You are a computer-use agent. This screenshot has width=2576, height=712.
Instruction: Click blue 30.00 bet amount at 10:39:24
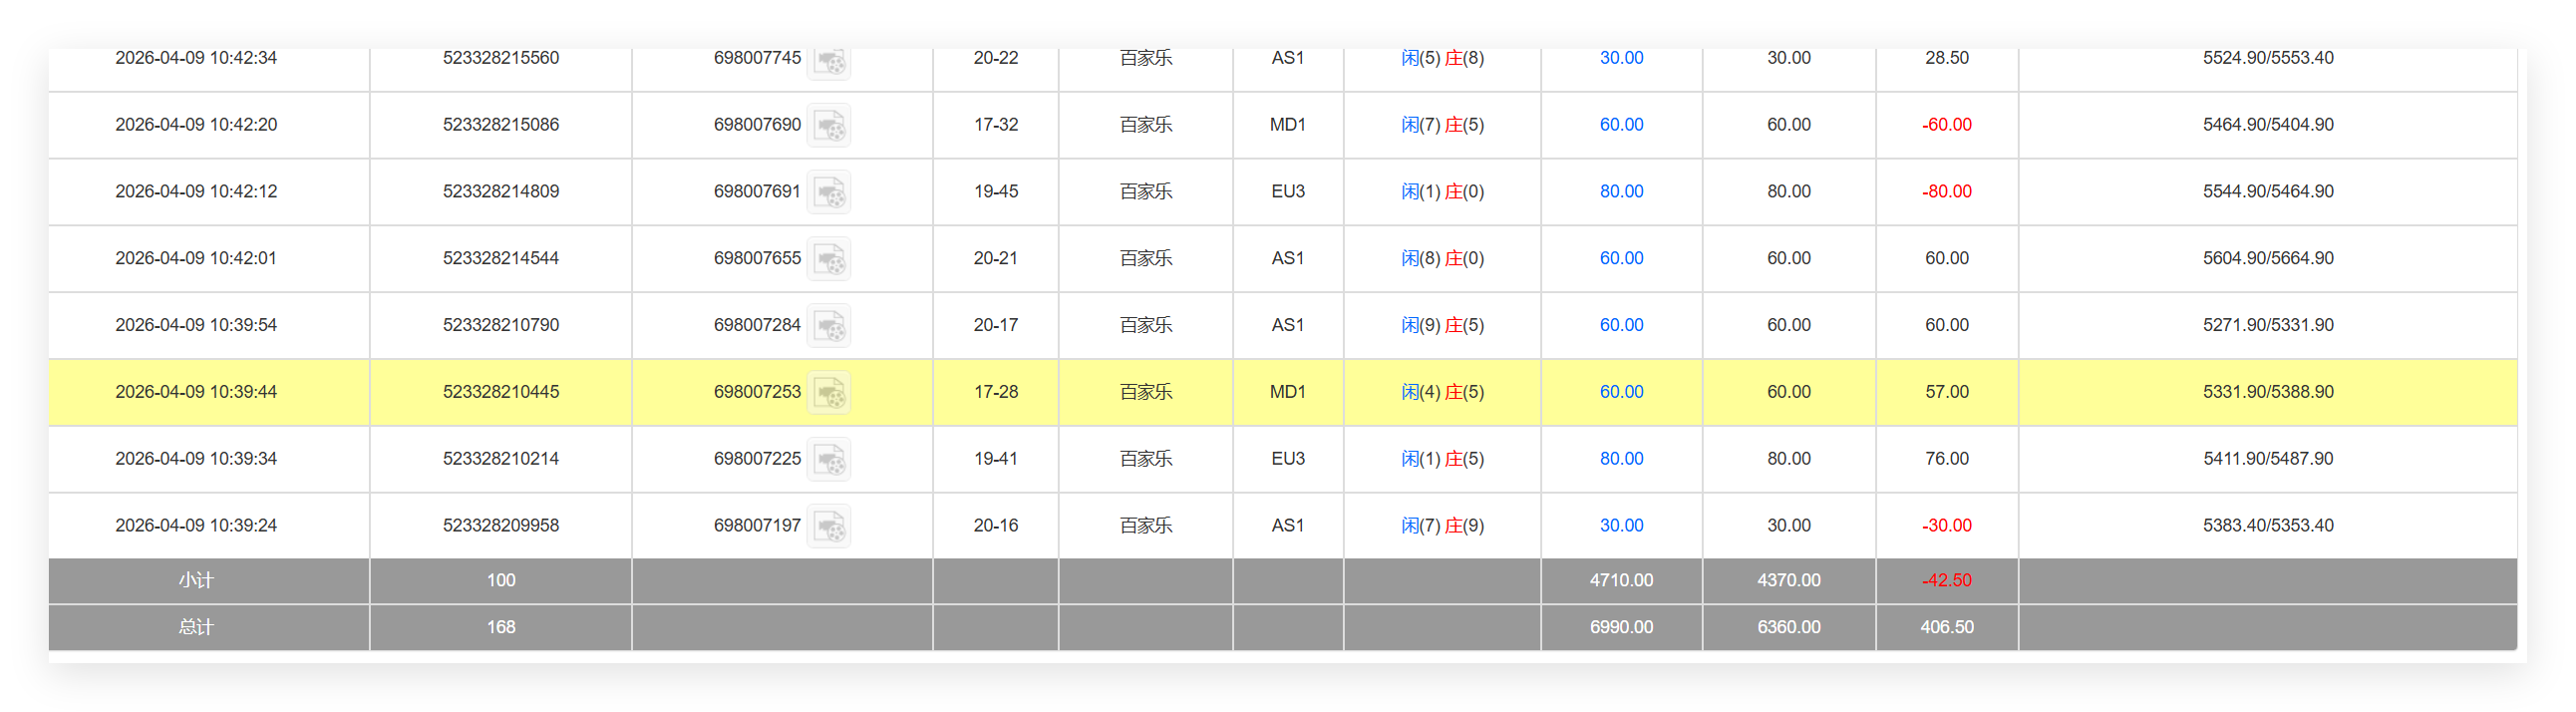point(1620,526)
